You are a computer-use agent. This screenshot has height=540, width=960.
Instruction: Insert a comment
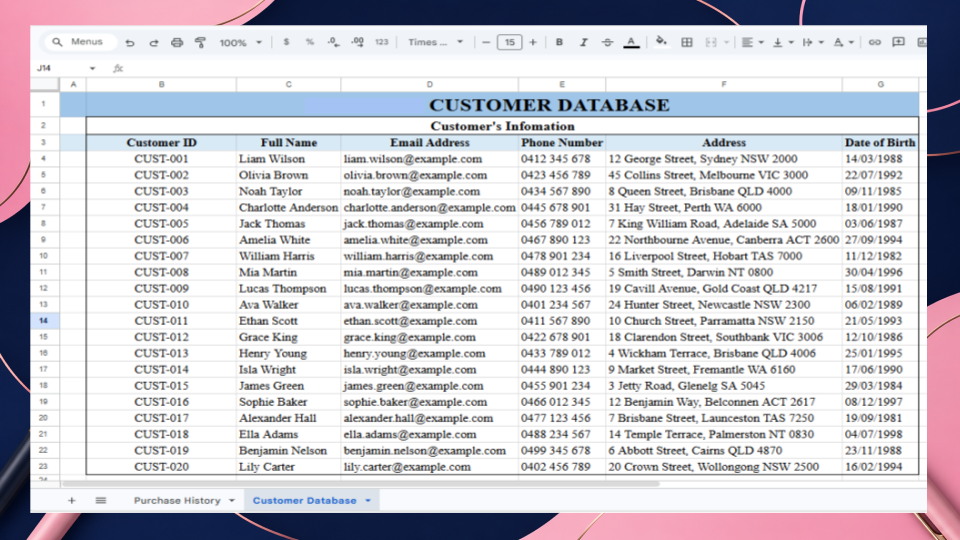point(898,42)
